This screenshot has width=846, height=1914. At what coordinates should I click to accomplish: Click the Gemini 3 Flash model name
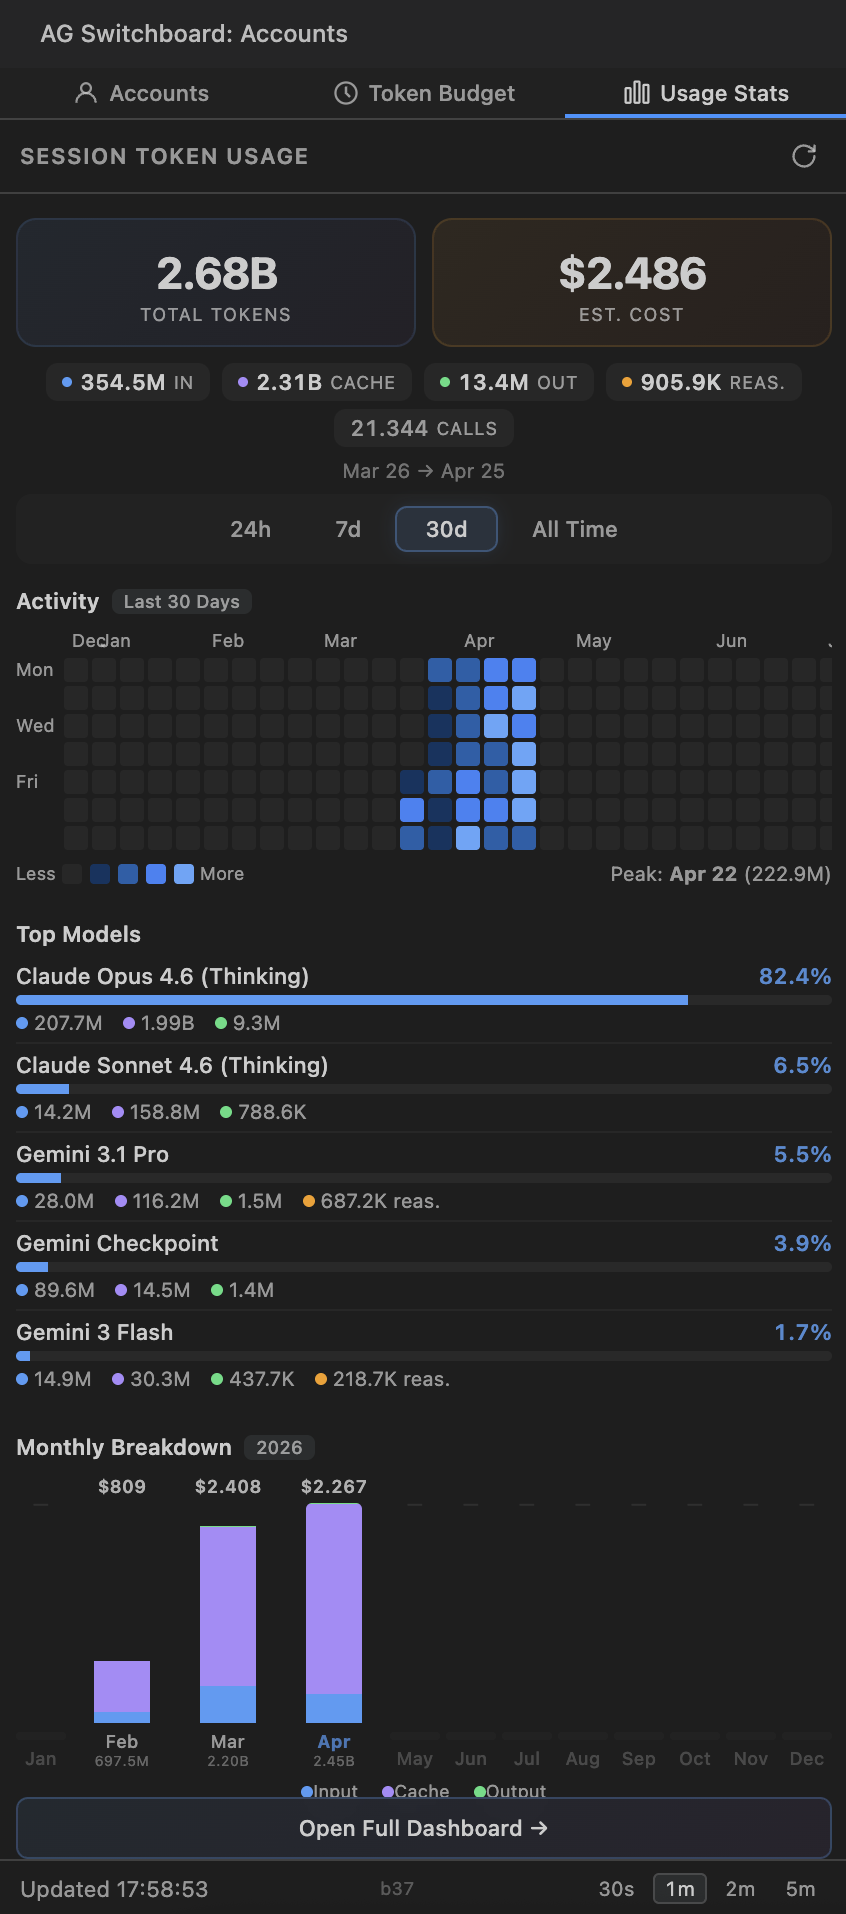click(x=95, y=1332)
